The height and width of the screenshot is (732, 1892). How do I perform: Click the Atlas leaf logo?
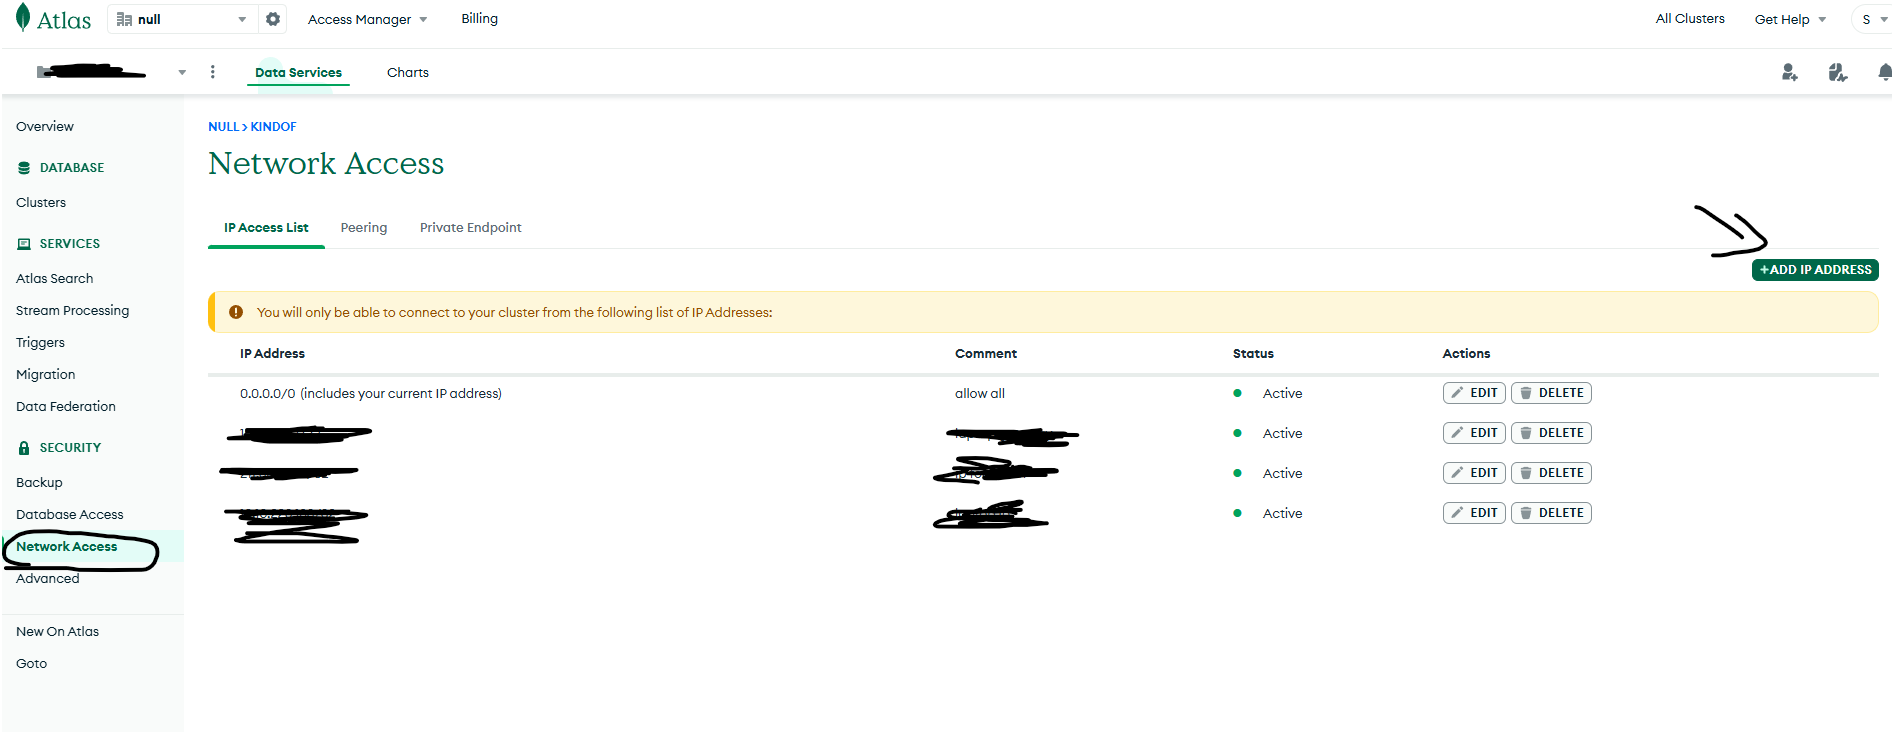[x=23, y=18]
